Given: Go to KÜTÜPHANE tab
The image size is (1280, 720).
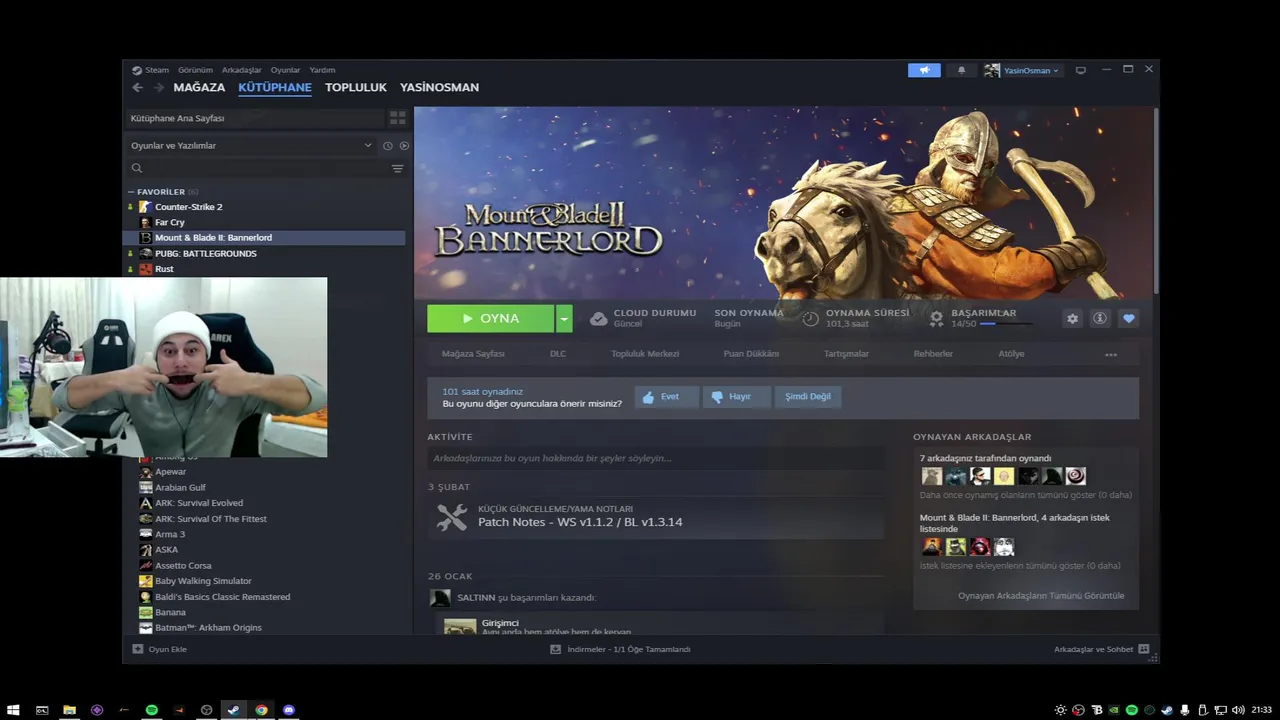Looking at the screenshot, I should click(x=275, y=87).
